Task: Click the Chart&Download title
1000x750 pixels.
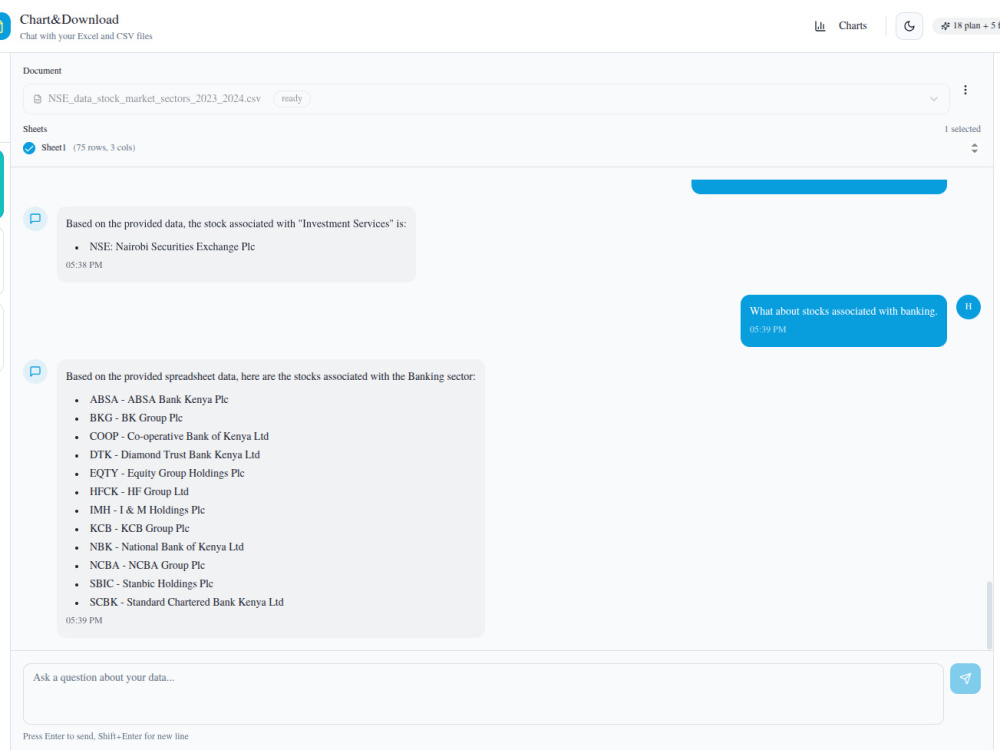Action: [69, 20]
